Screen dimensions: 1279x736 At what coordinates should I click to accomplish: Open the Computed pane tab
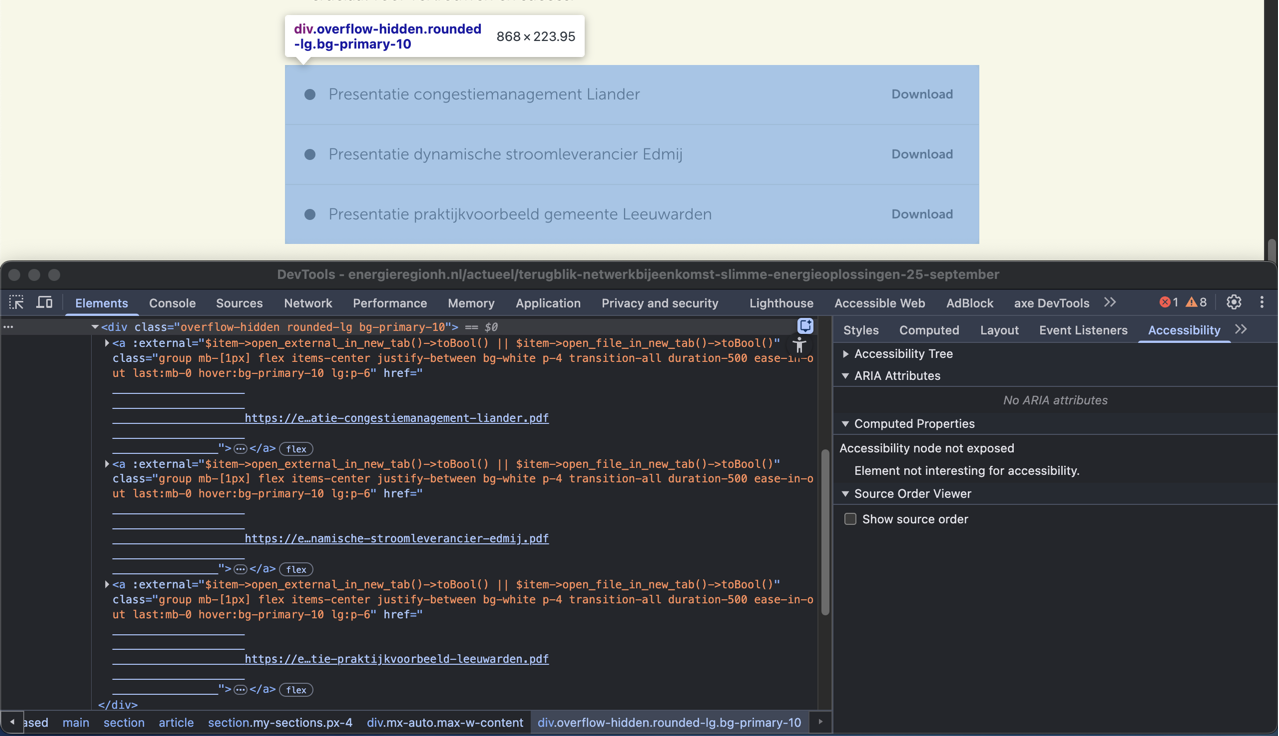(928, 330)
